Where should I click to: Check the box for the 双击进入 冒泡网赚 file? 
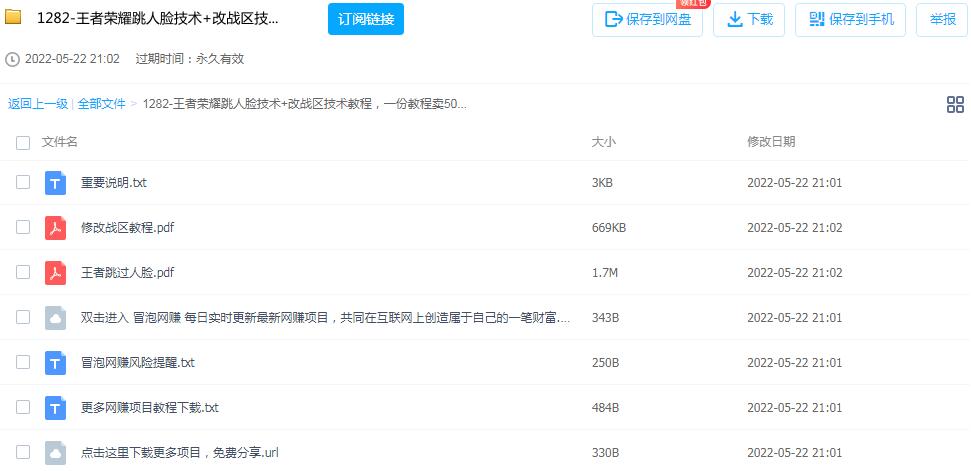point(23,317)
